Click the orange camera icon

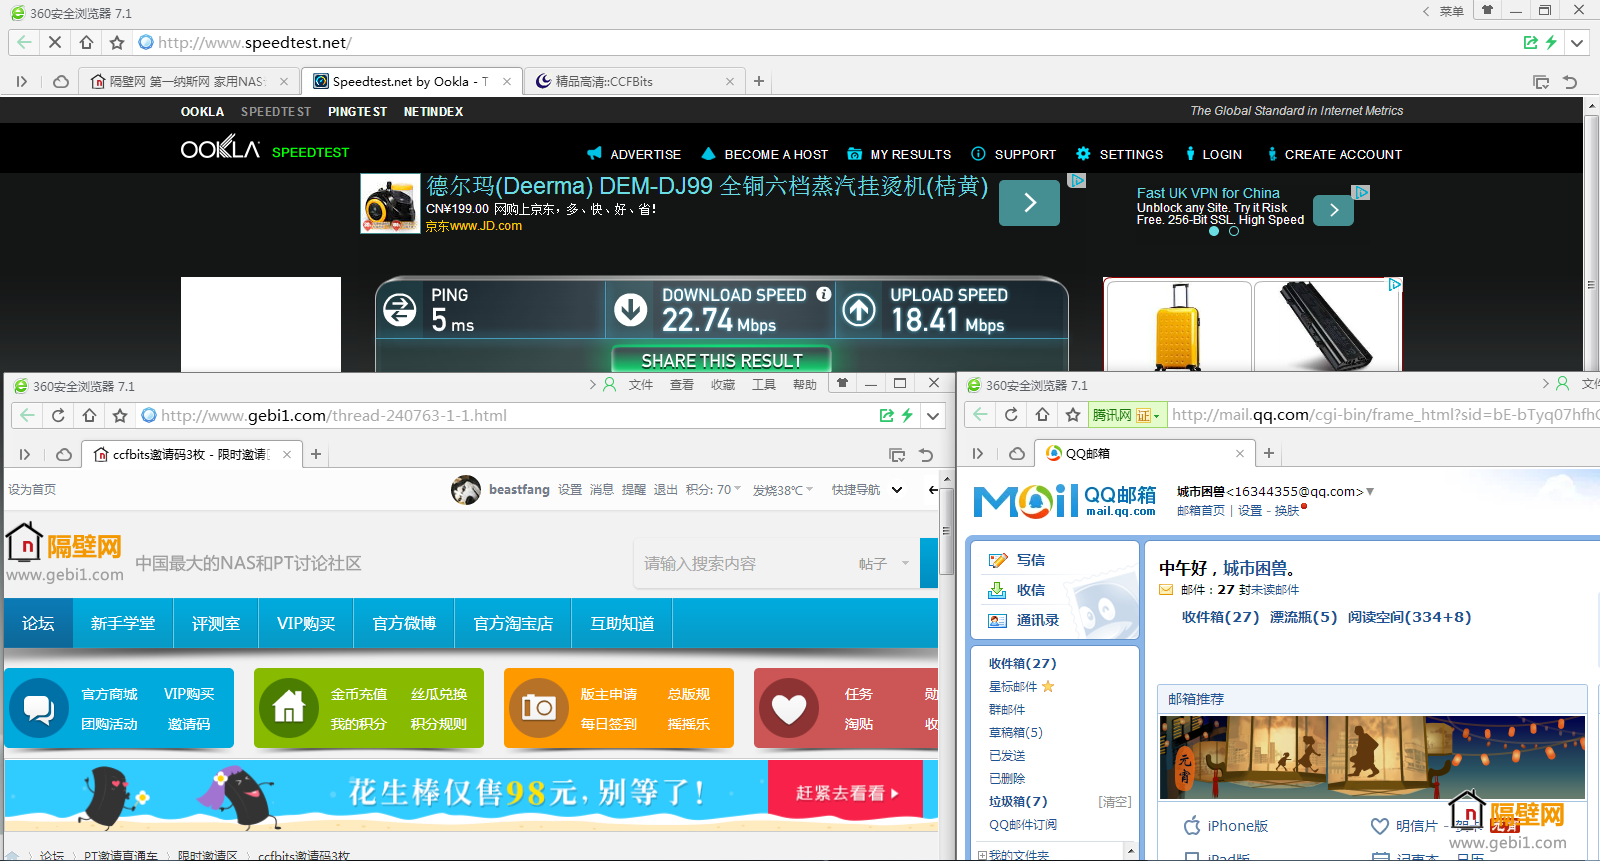(539, 708)
